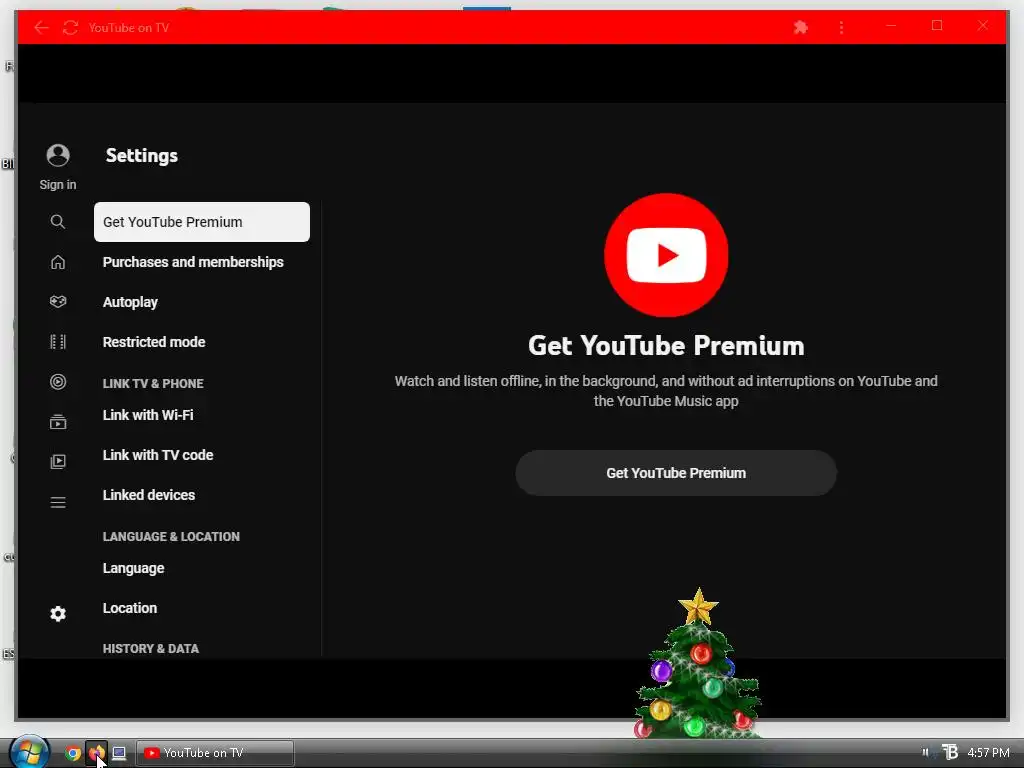The image size is (1024, 768).
Task: Open Purchases and memberships settings
Action: [x=193, y=262]
